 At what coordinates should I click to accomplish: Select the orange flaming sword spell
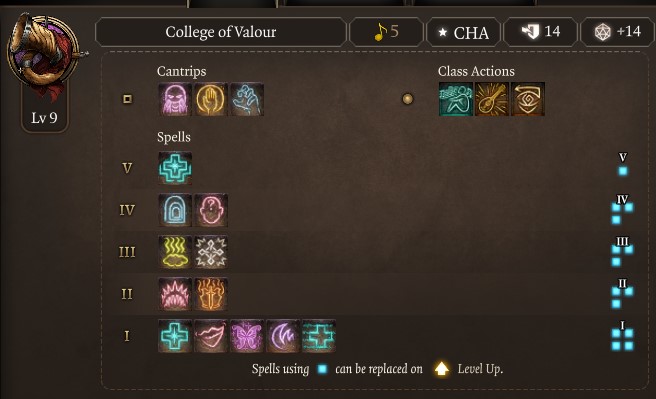211,294
